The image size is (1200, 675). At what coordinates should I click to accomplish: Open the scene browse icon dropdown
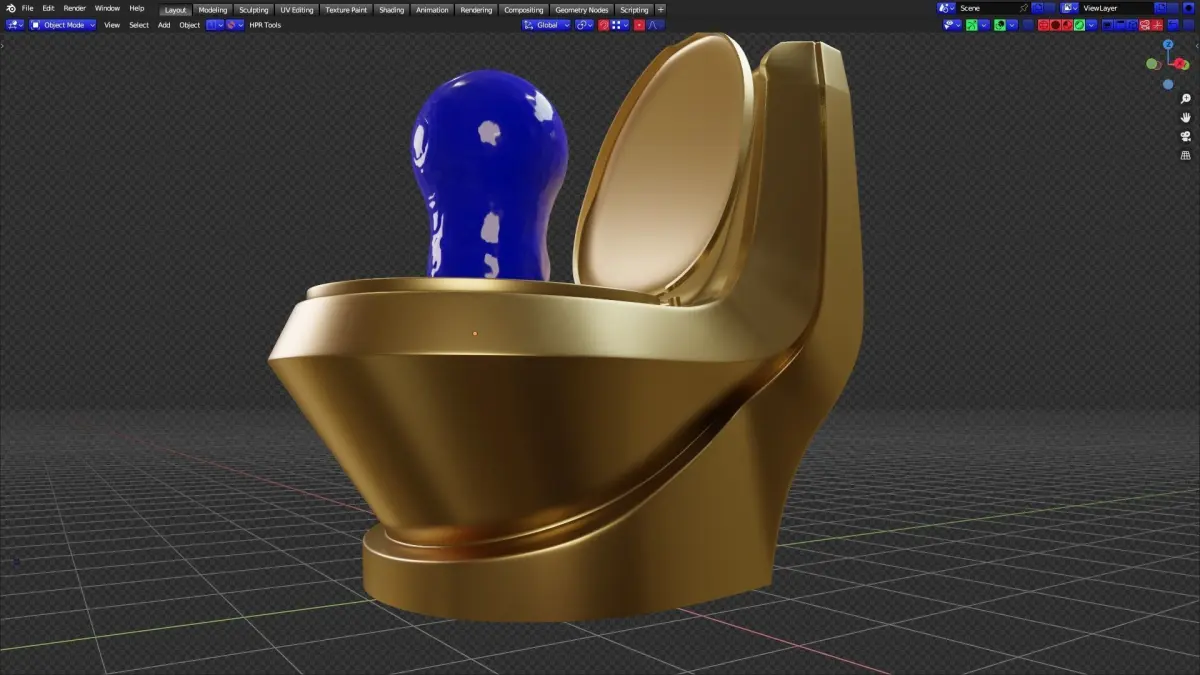pyautogui.click(x=946, y=8)
